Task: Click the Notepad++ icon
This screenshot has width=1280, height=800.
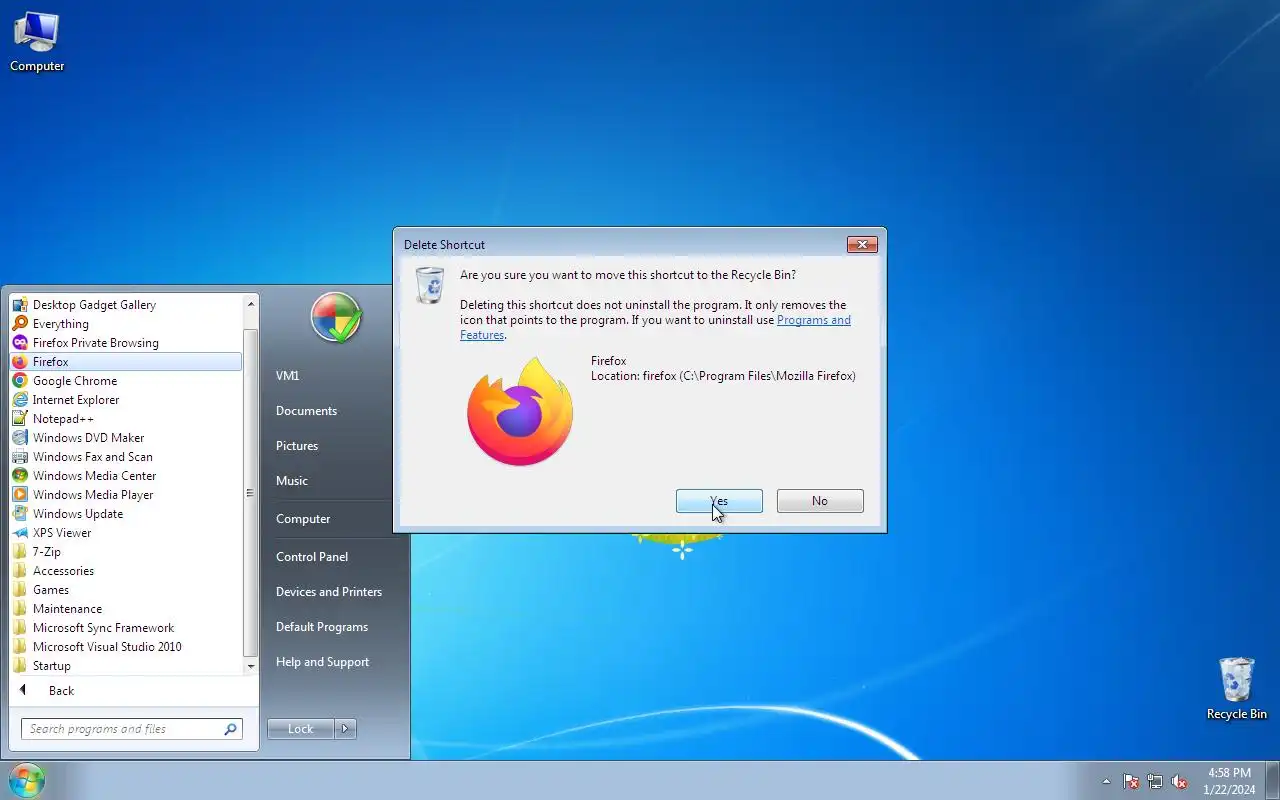Action: (x=19, y=419)
